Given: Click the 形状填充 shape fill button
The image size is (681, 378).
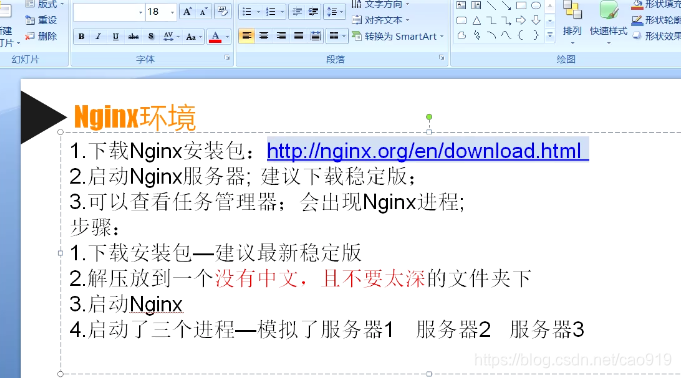Looking at the screenshot, I should pos(656,4).
